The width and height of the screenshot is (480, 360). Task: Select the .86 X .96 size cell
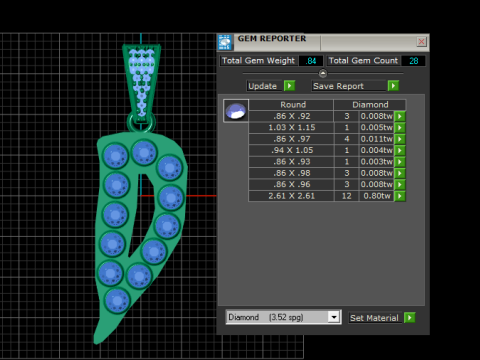tap(291, 184)
